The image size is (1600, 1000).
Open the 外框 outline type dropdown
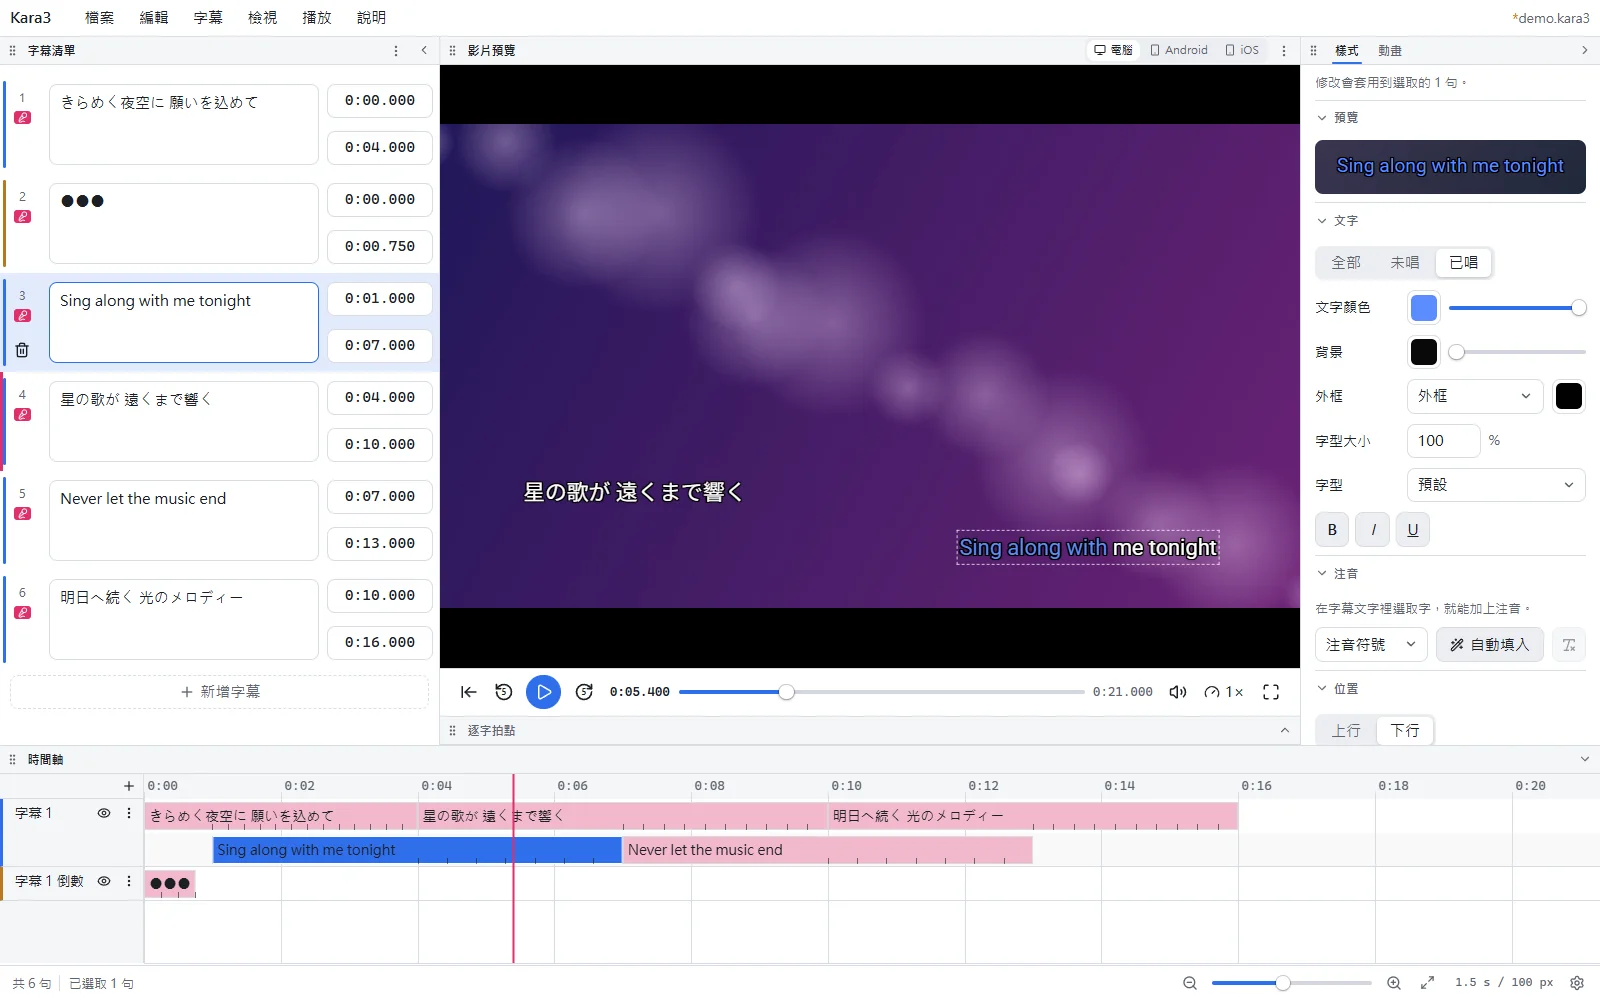1475,396
